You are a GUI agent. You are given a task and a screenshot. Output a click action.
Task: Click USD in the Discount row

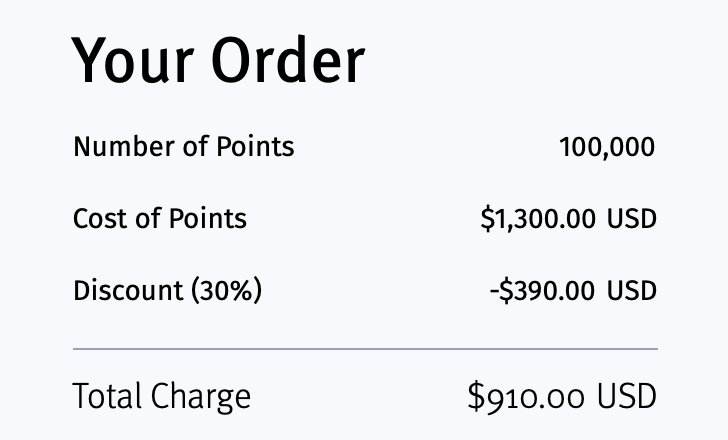pyautogui.click(x=632, y=291)
